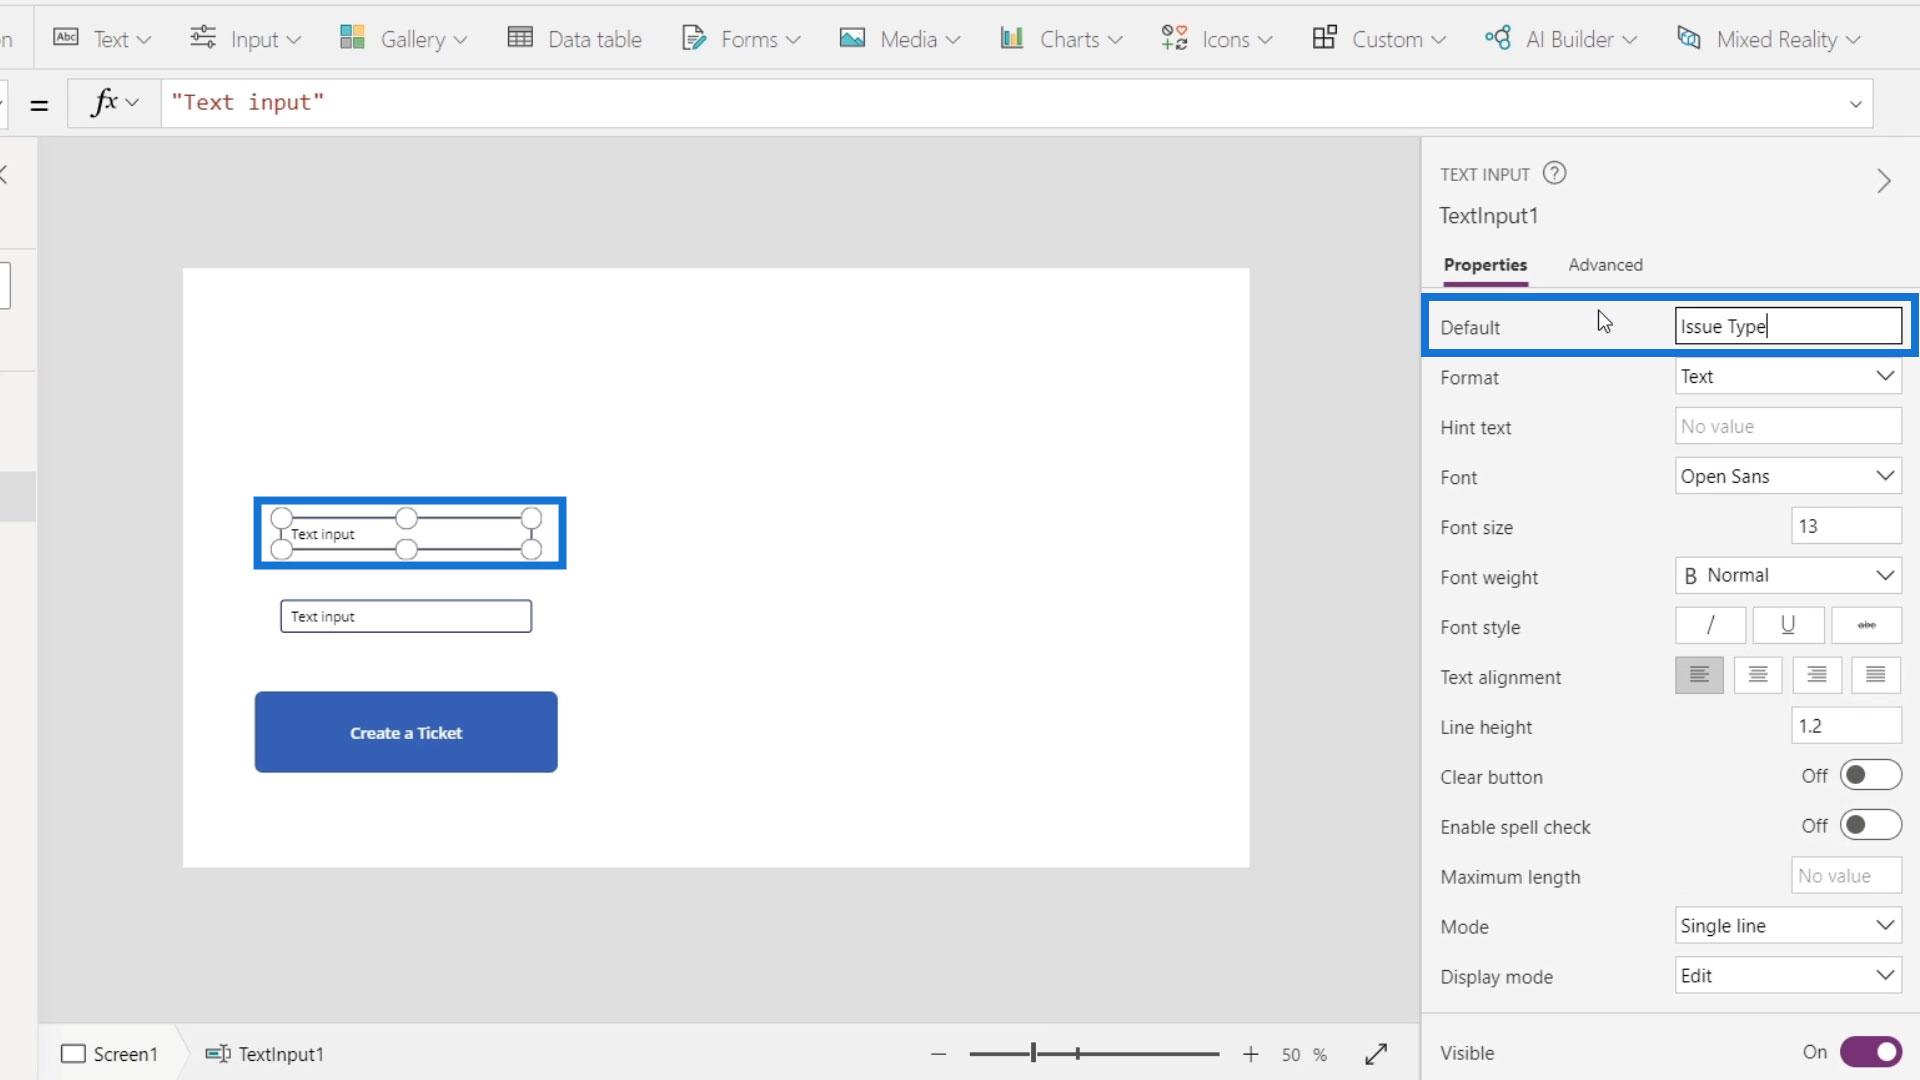Open the Mode dropdown

(x=1787, y=926)
